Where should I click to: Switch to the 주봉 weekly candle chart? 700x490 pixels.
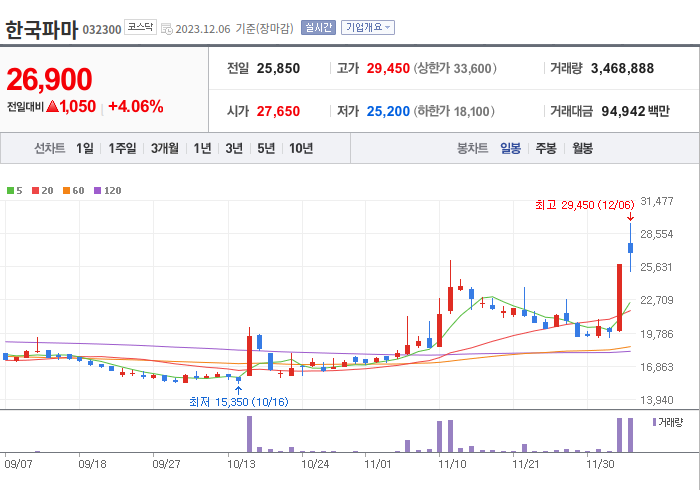coord(546,148)
